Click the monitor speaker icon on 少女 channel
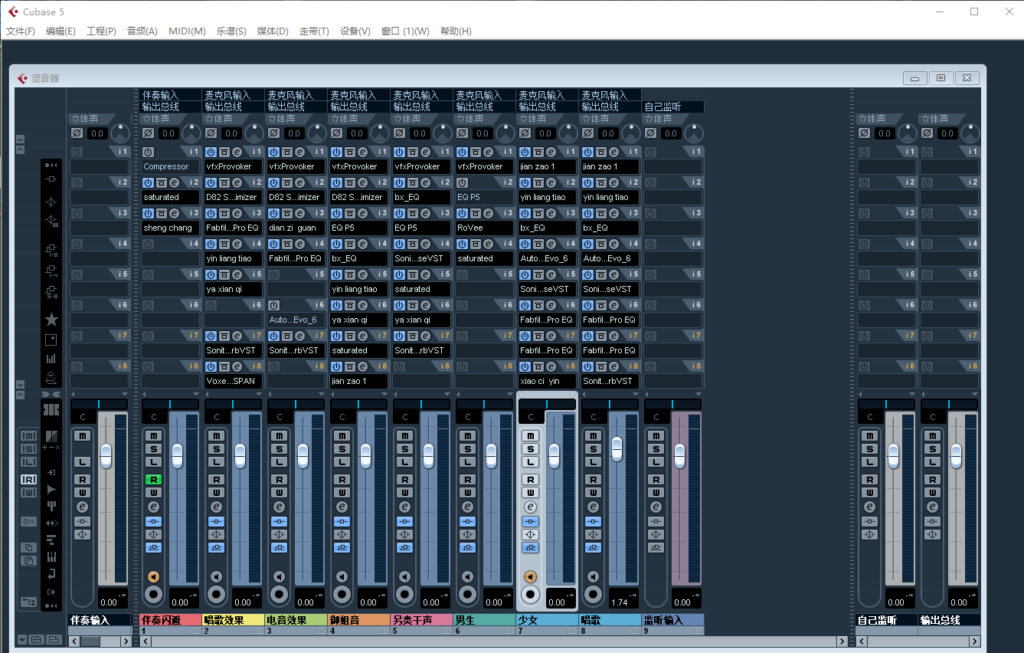Viewport: 1024px width, 653px height. [x=530, y=577]
